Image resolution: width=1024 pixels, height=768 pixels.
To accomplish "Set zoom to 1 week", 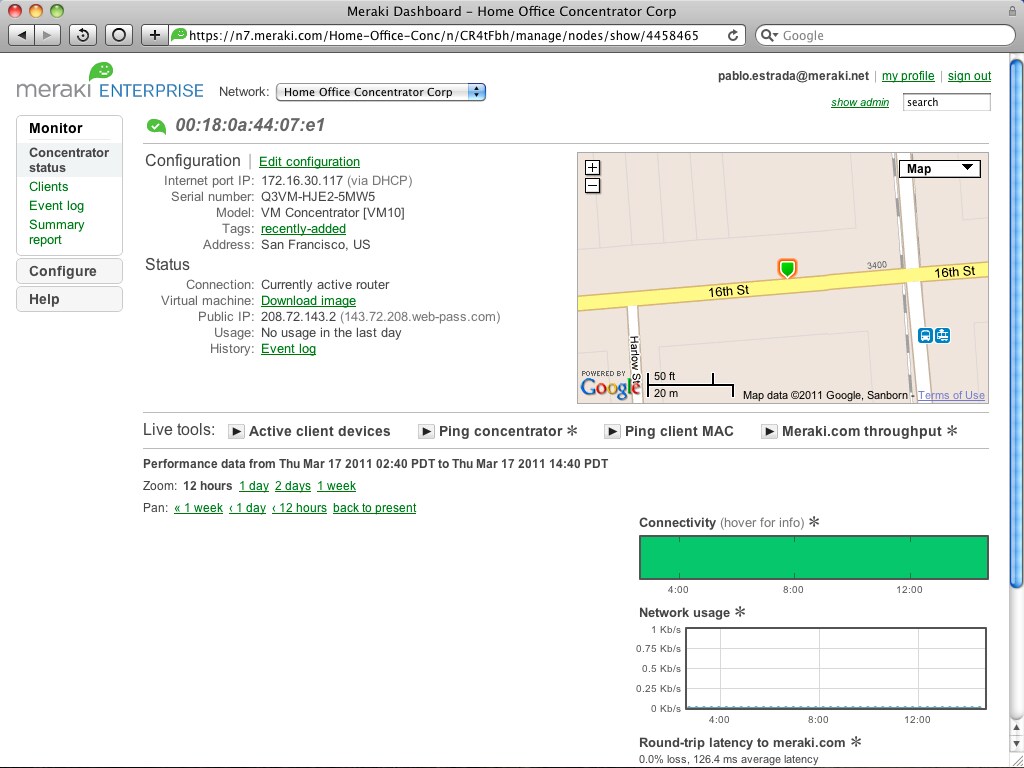I will (336, 486).
